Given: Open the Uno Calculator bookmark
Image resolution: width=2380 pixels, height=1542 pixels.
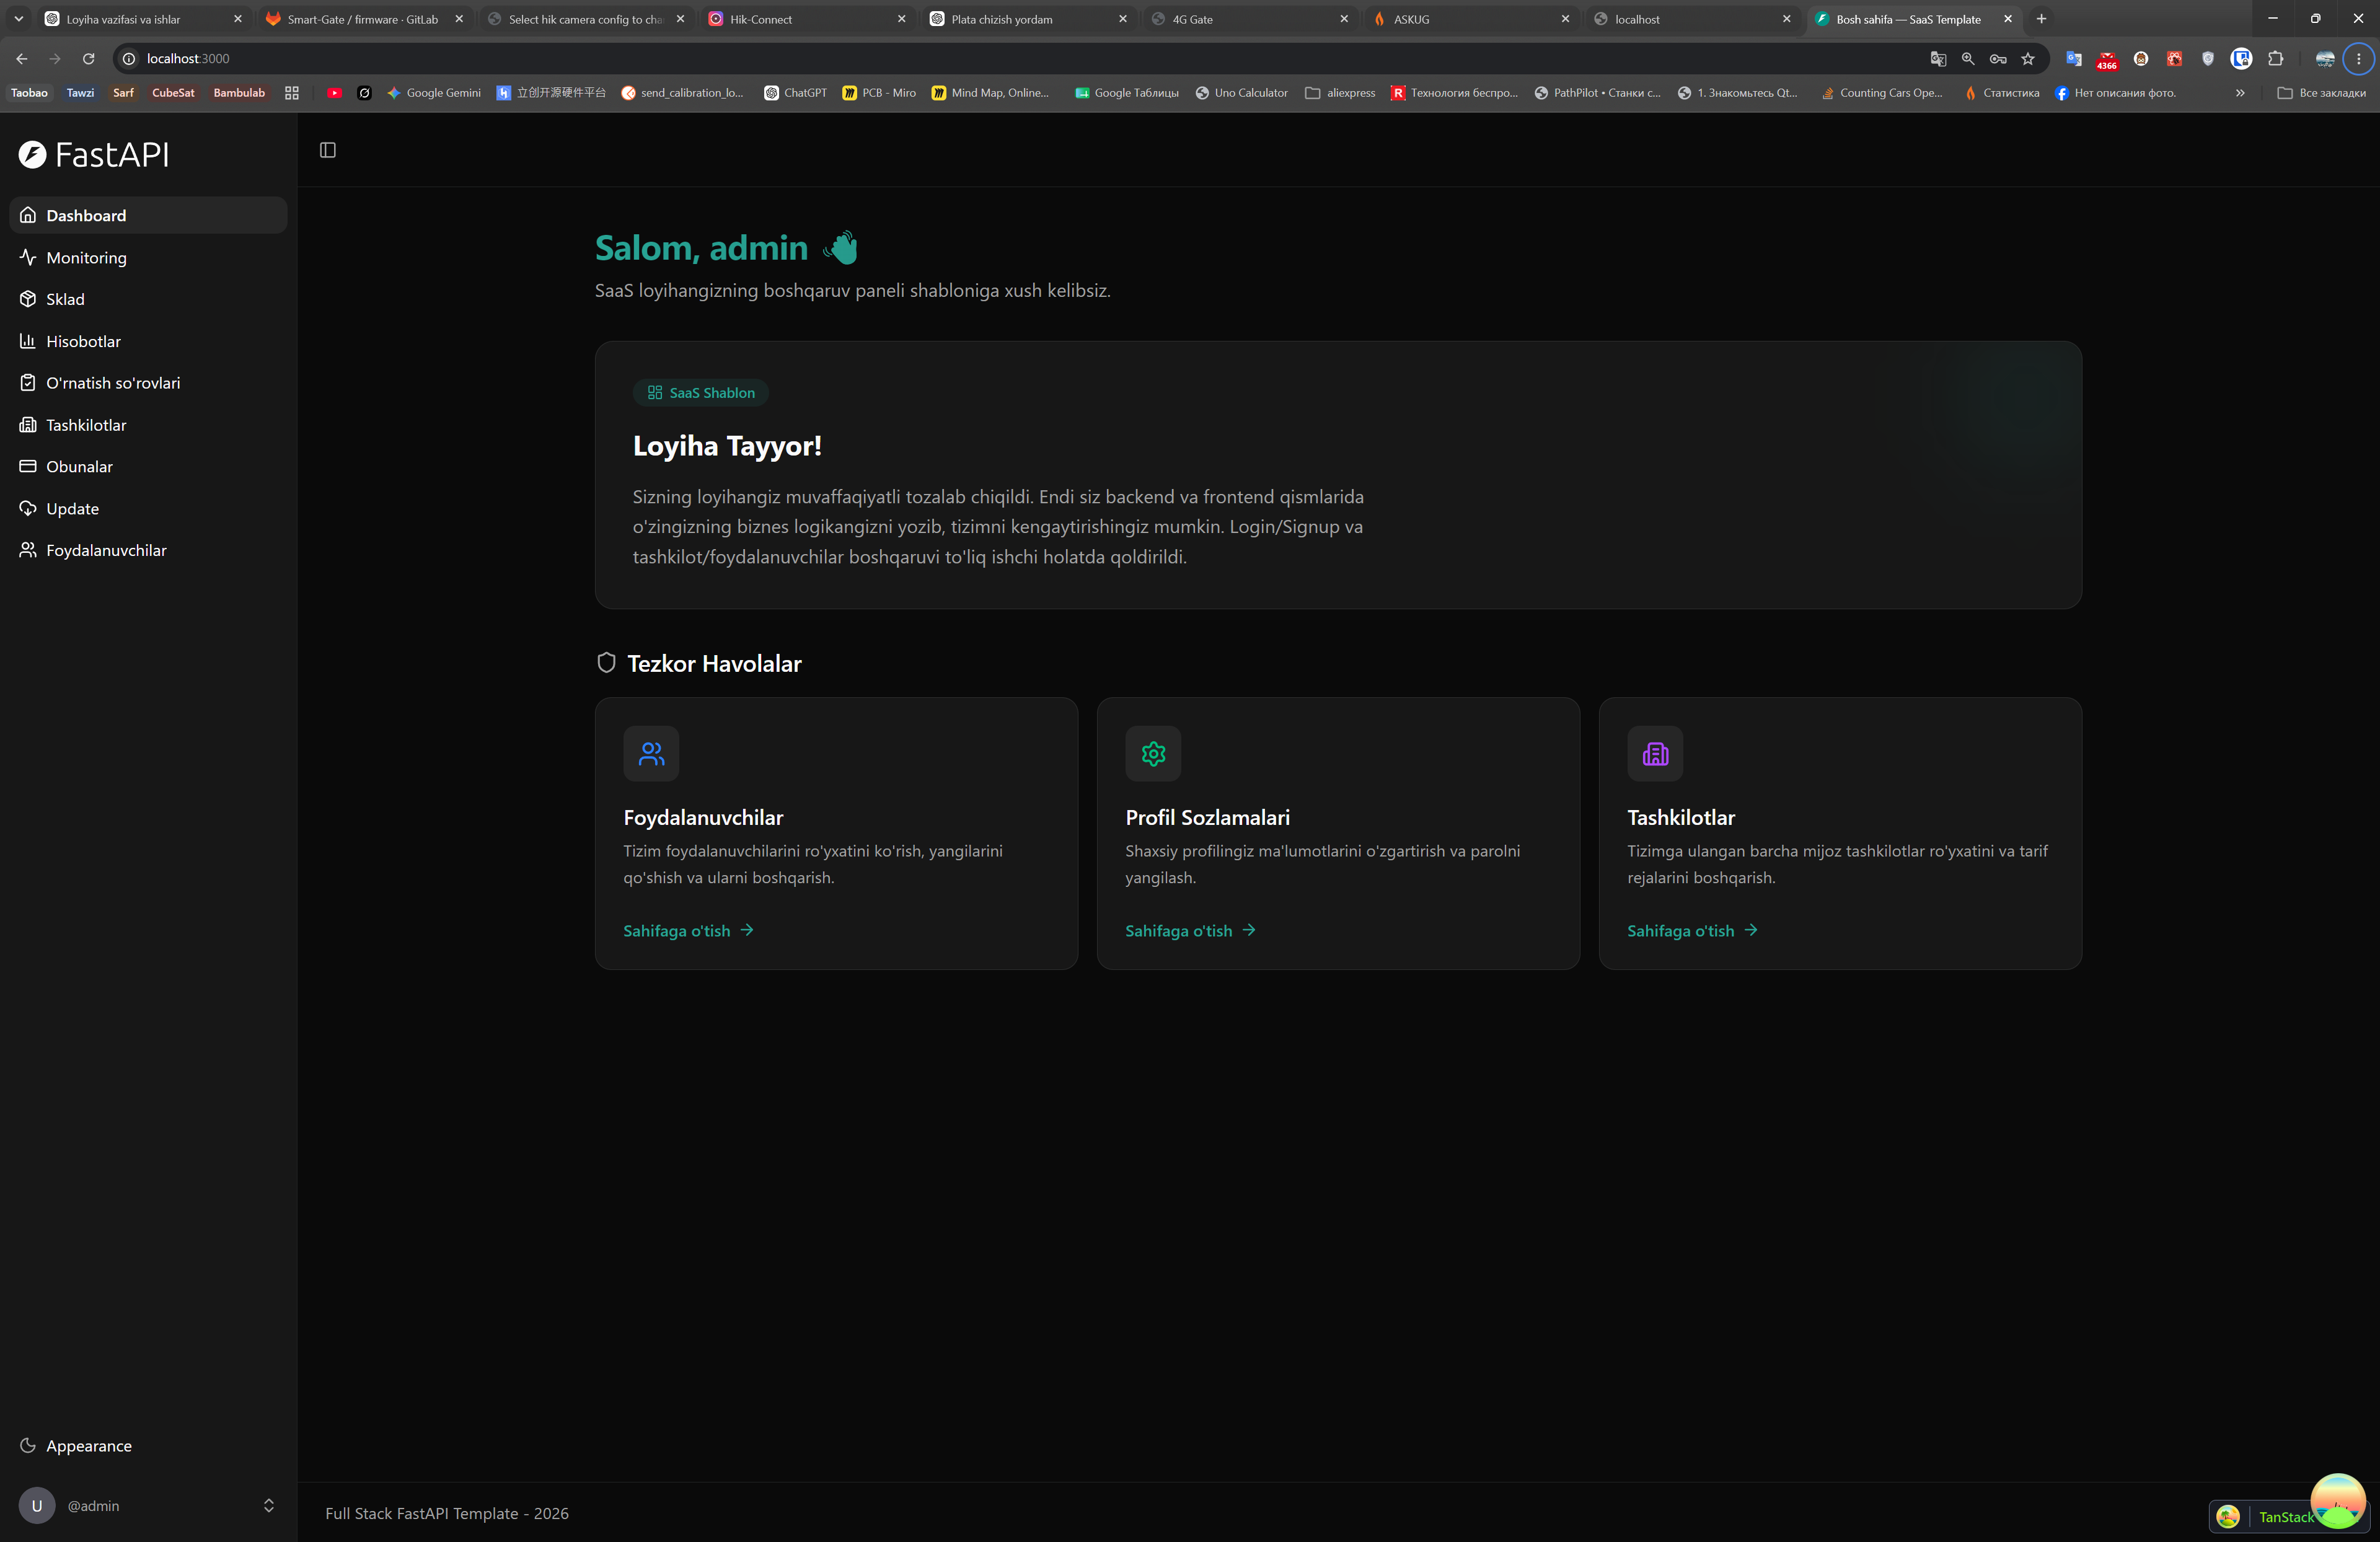Looking at the screenshot, I should pos(1242,93).
